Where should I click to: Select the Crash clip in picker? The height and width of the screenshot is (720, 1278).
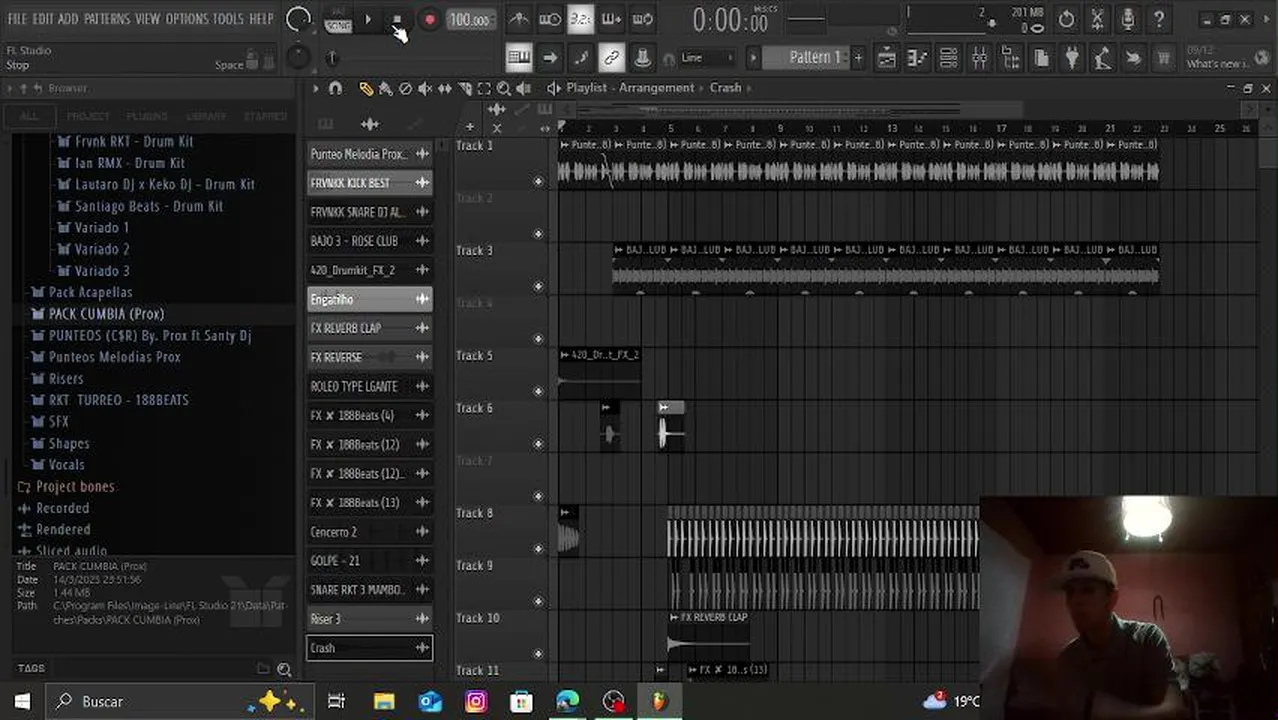(369, 648)
